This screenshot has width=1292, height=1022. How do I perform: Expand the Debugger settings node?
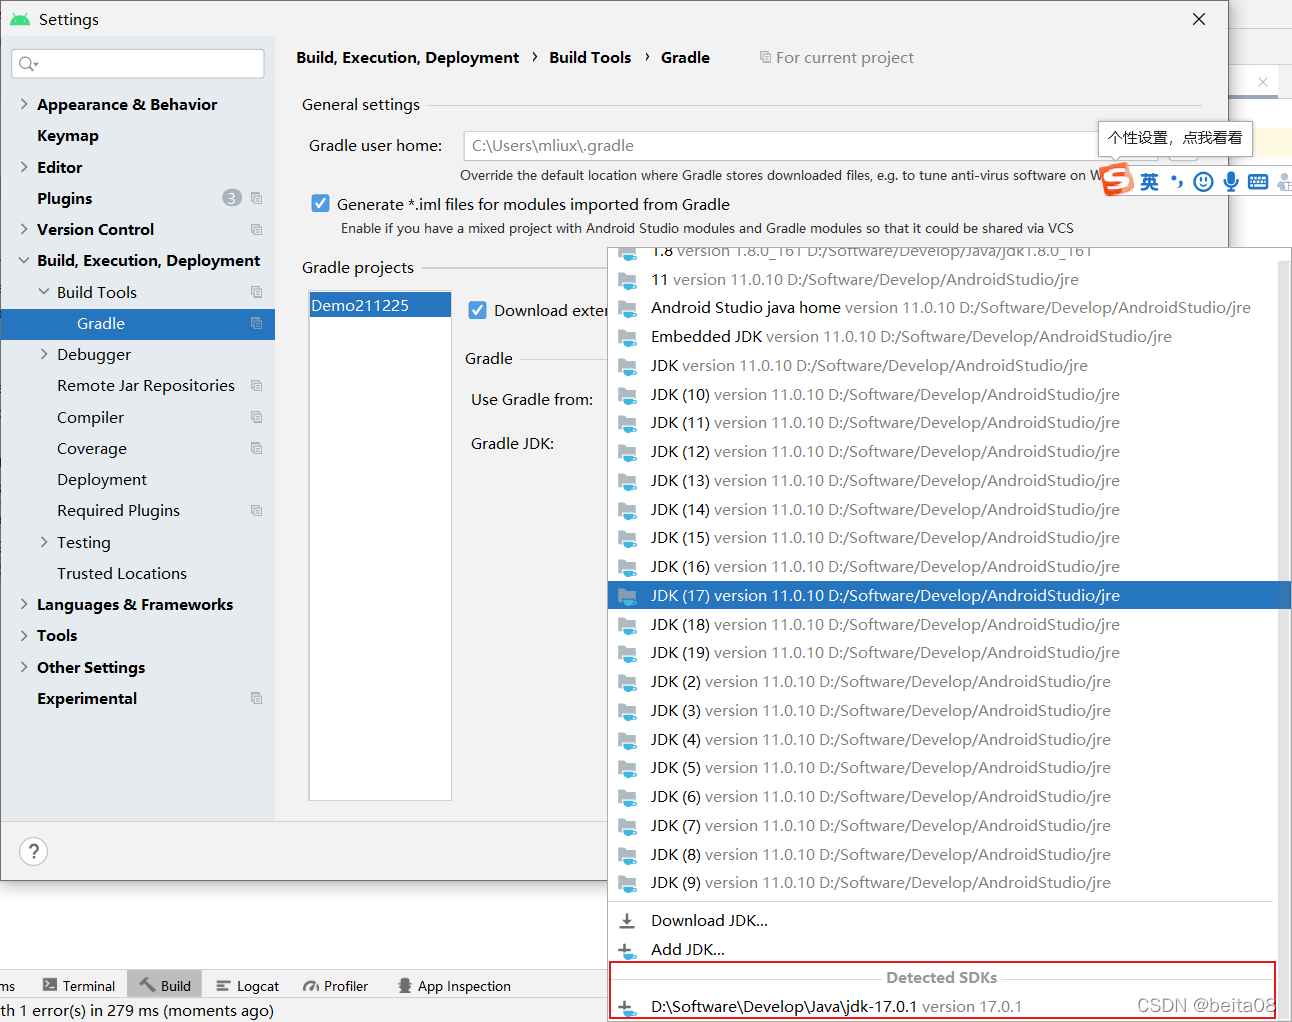pyautogui.click(x=44, y=354)
